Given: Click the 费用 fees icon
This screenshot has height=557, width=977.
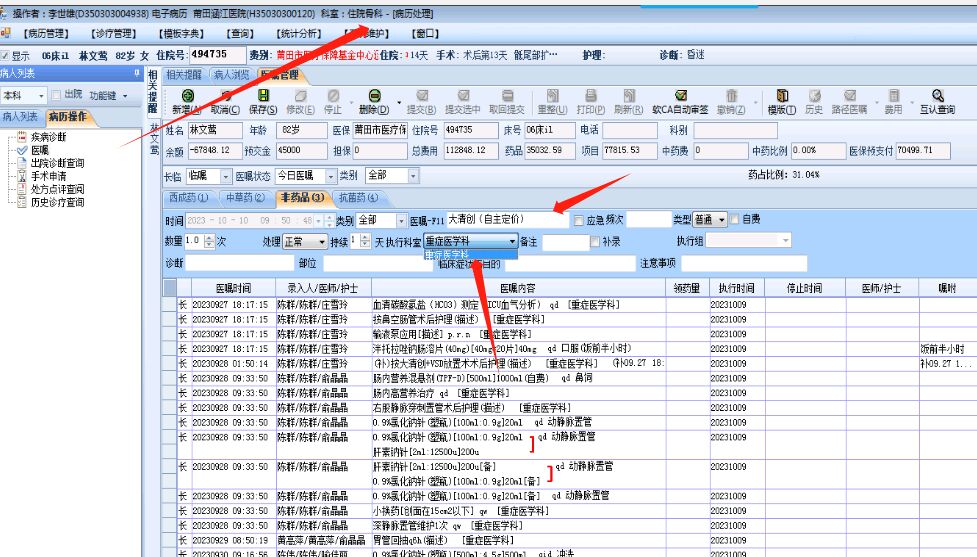Looking at the screenshot, I should [x=894, y=96].
